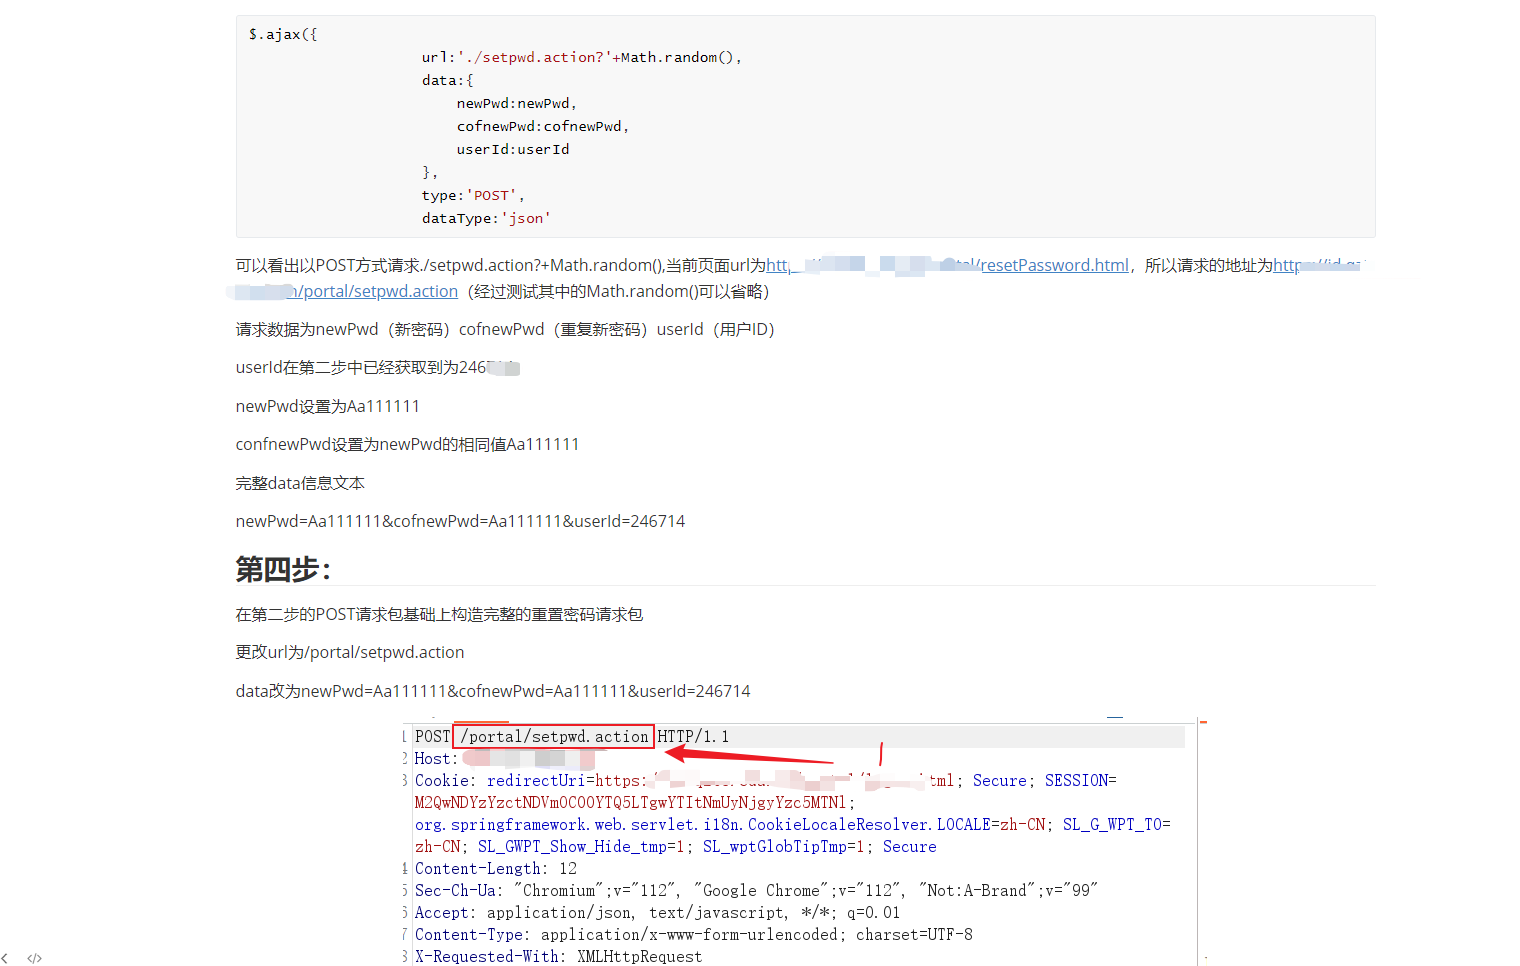Viewport: 1520px width, 966px height.
Task: Click the paragraph starting 请求数据为newPwd
Action: [505, 329]
